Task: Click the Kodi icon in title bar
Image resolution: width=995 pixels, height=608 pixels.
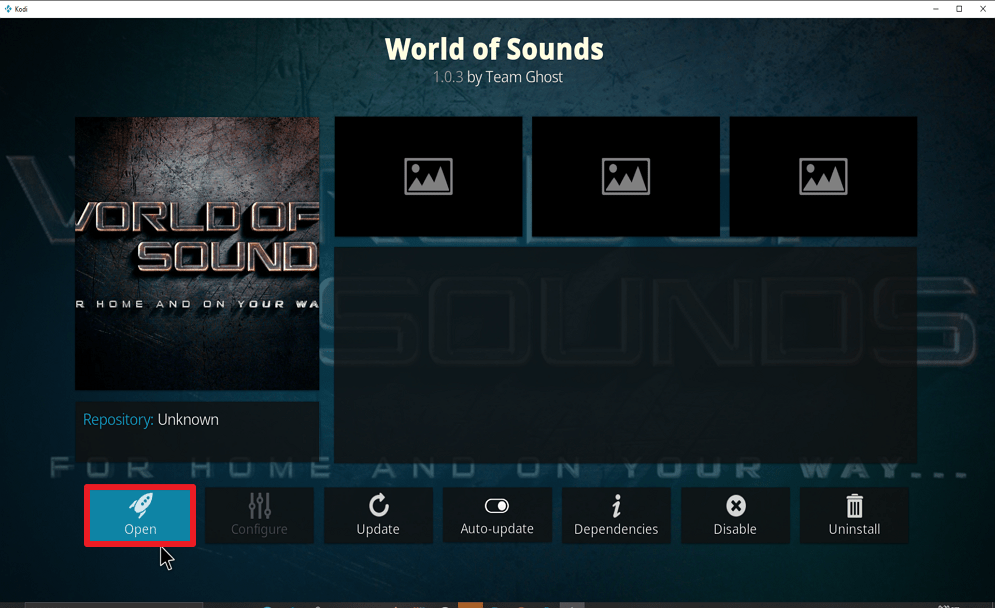Action: [x=8, y=9]
